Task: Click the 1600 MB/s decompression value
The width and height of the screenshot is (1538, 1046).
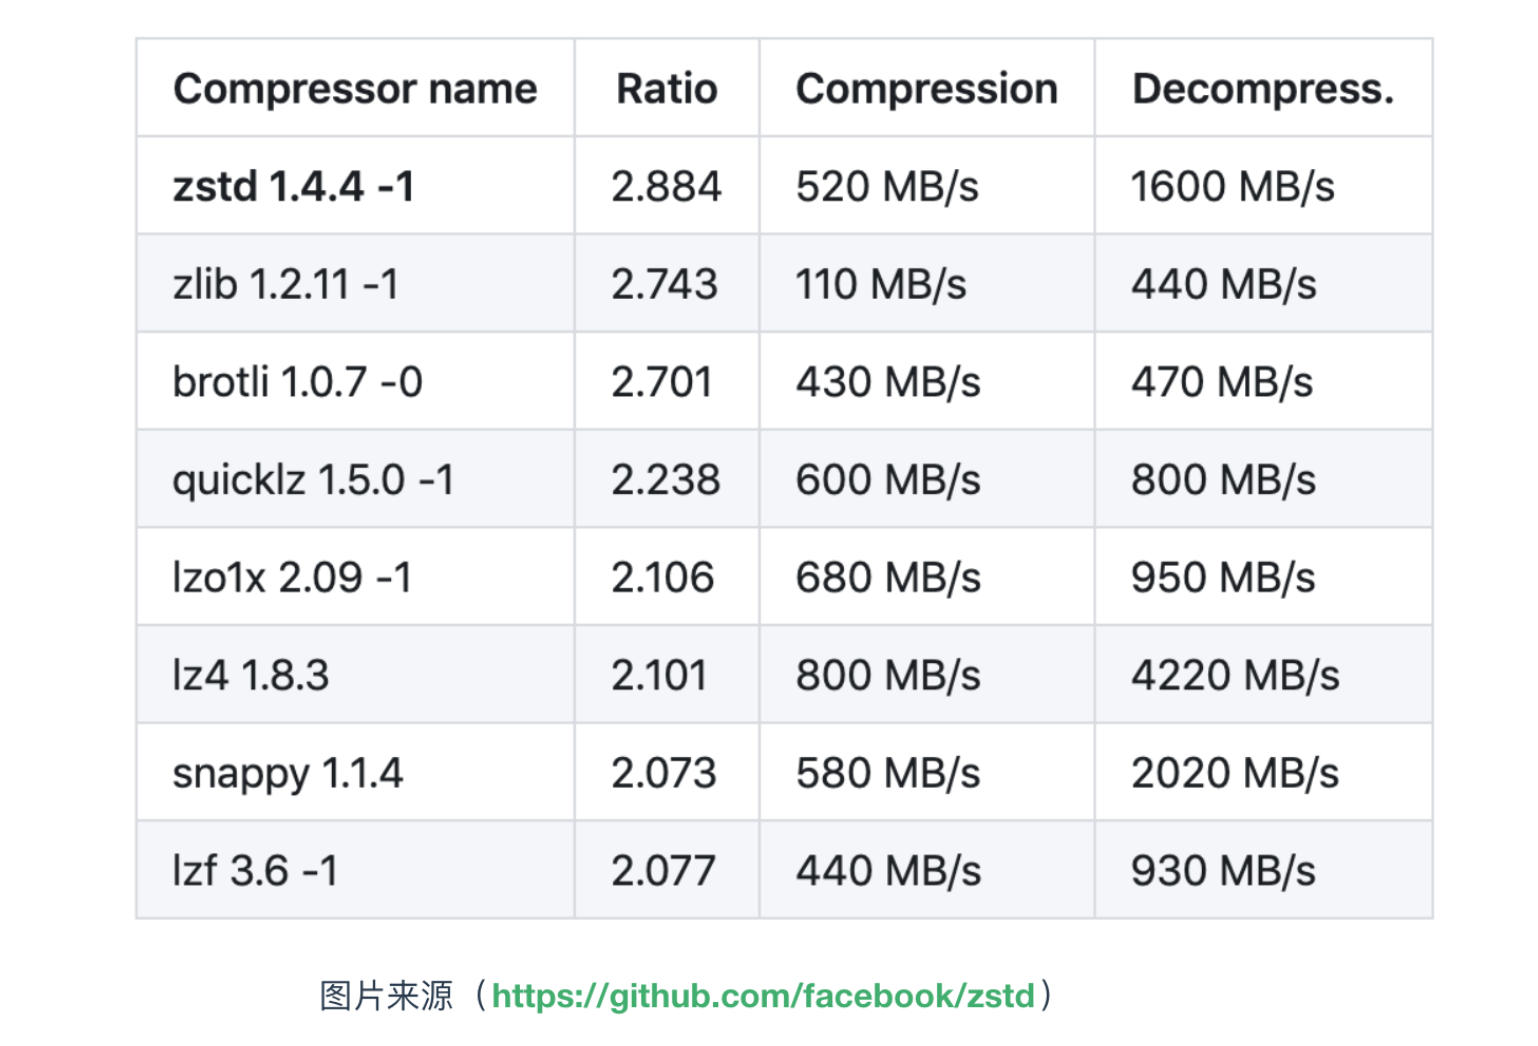Action: click(x=1232, y=187)
